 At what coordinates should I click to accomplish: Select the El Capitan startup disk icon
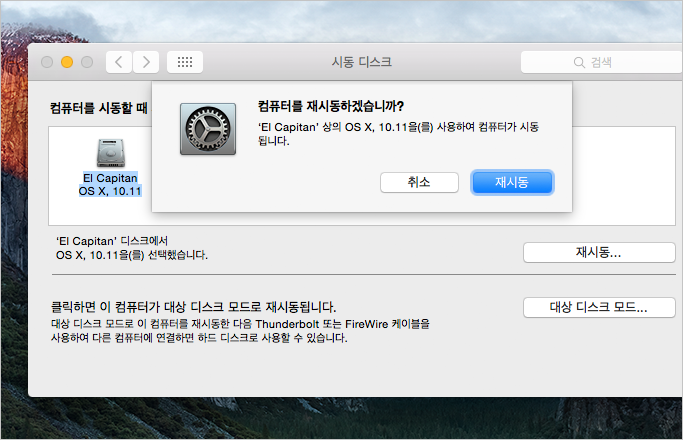(111, 153)
